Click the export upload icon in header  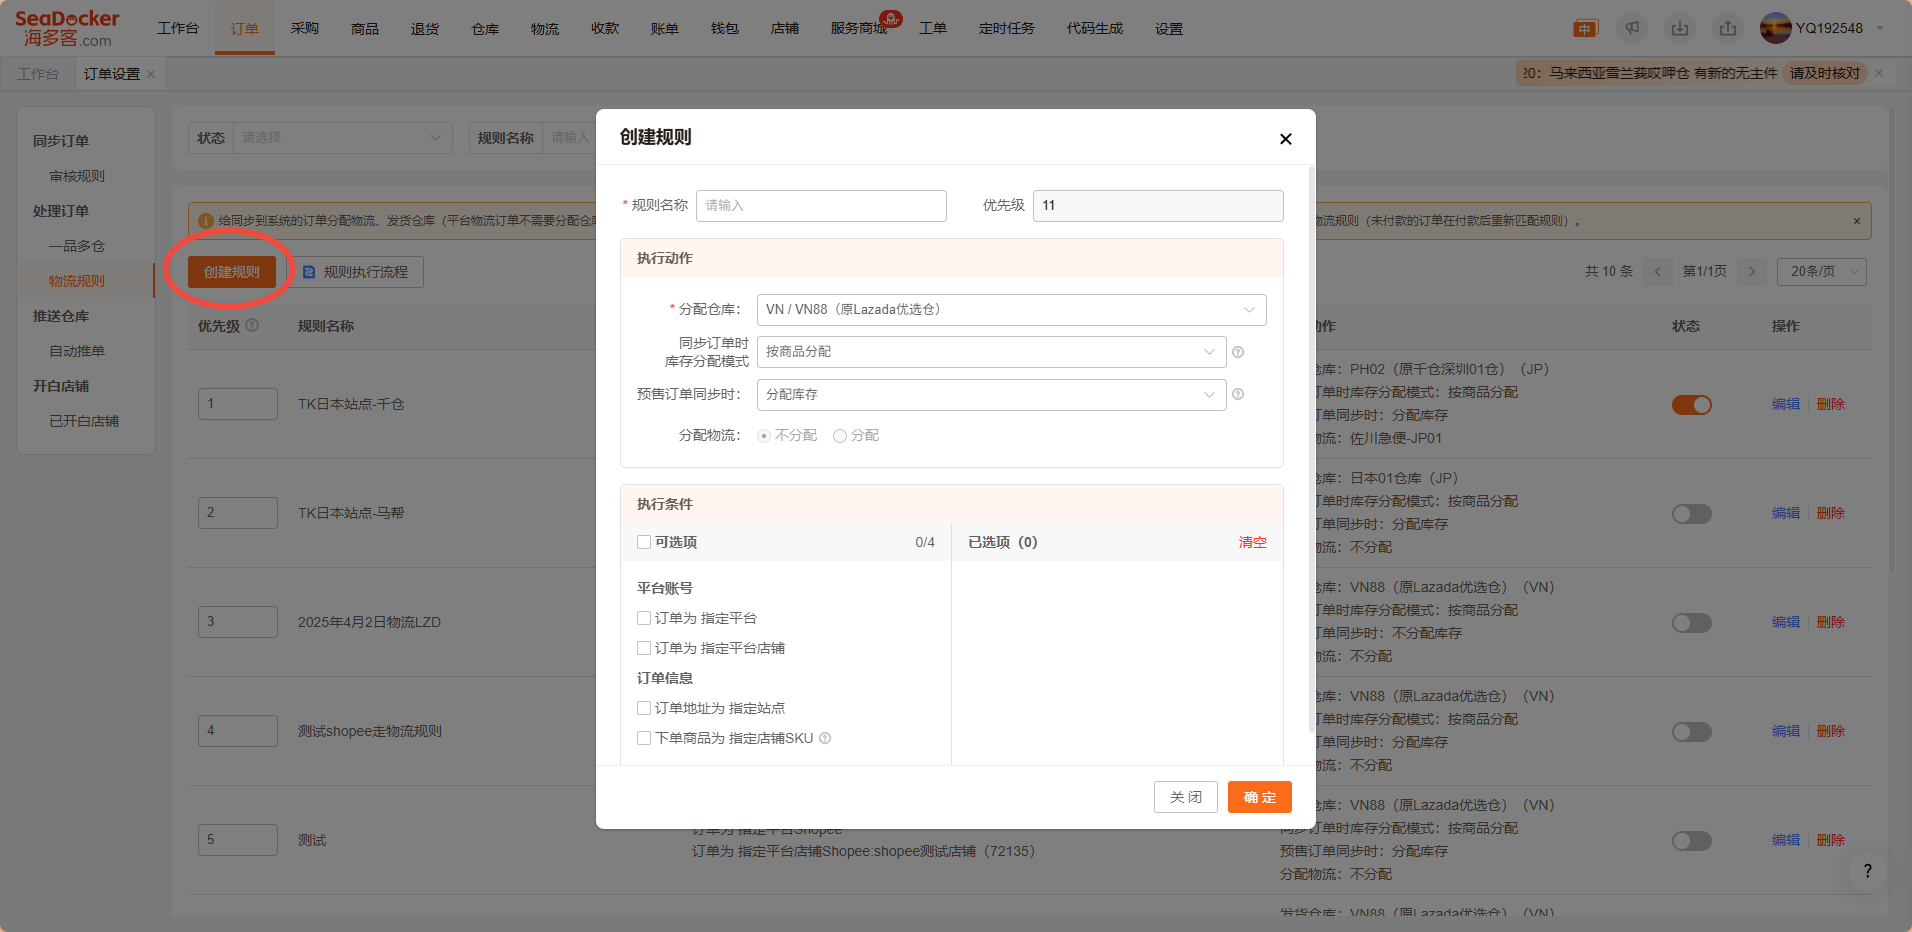pos(1728,28)
